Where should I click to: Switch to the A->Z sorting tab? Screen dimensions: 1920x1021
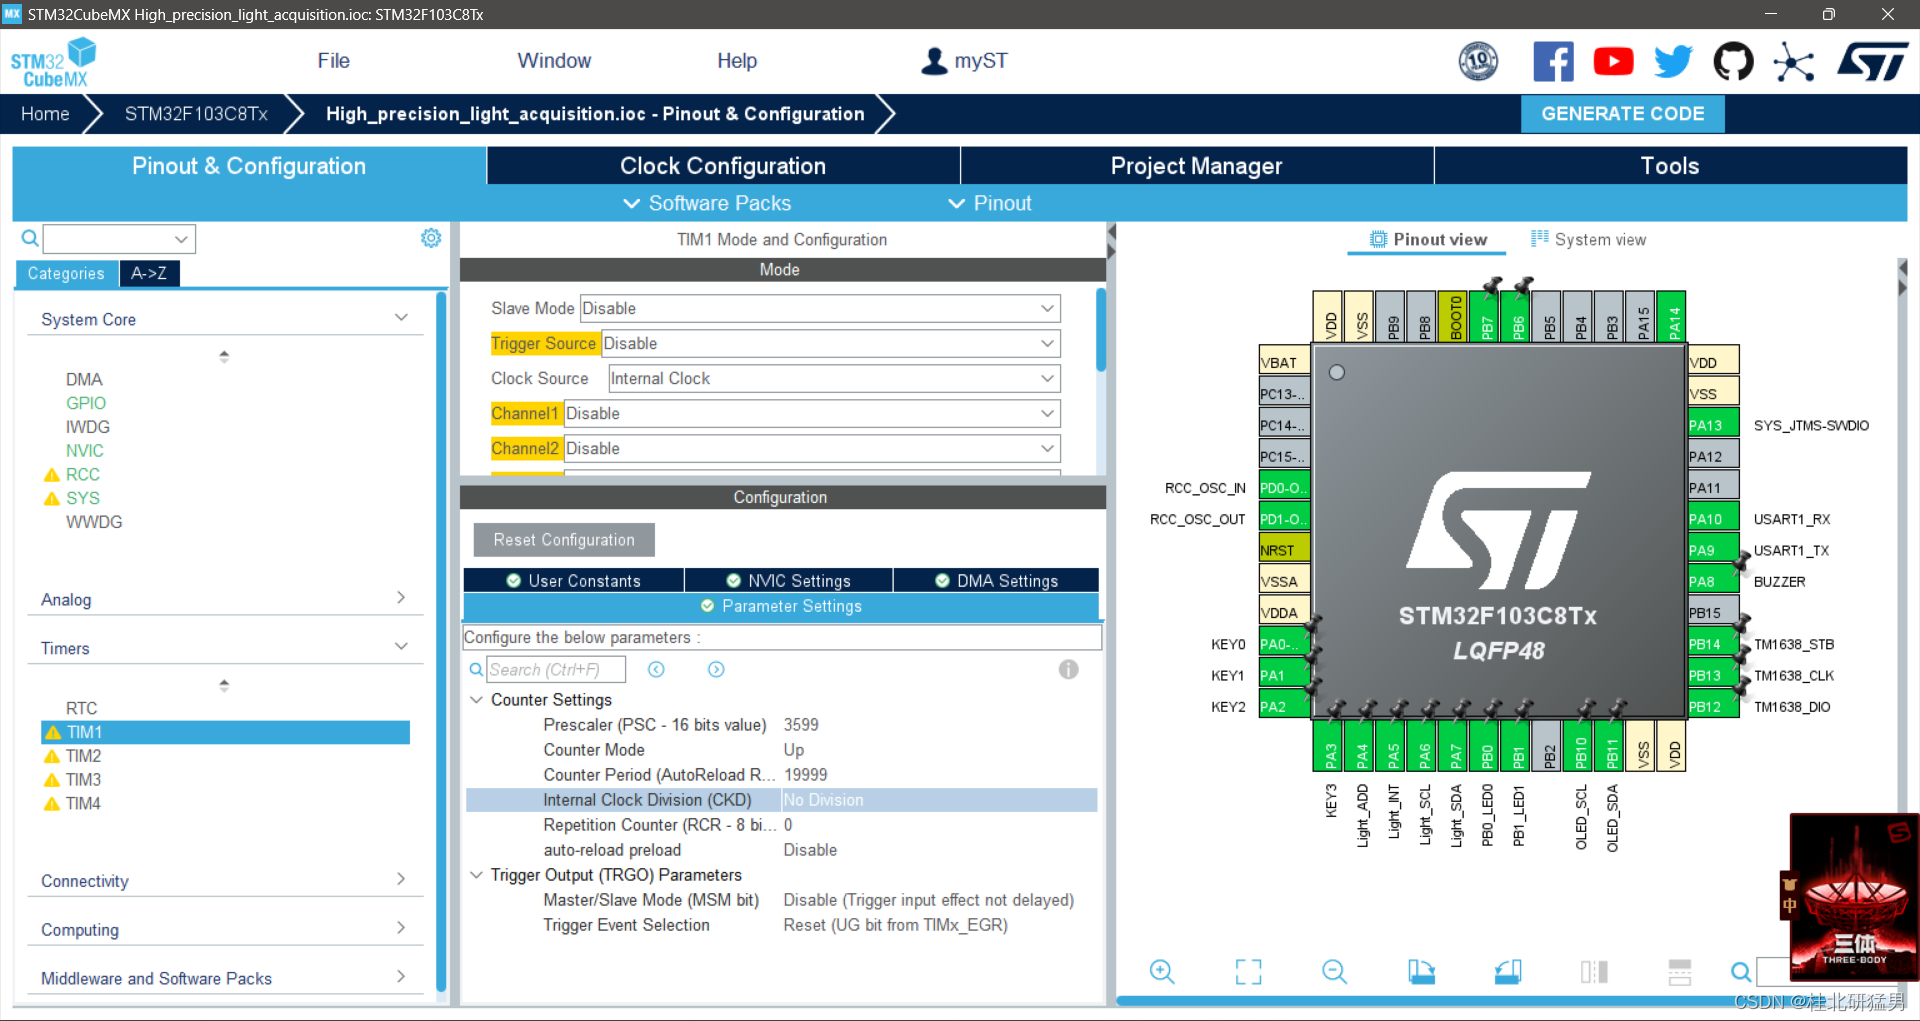tap(149, 273)
